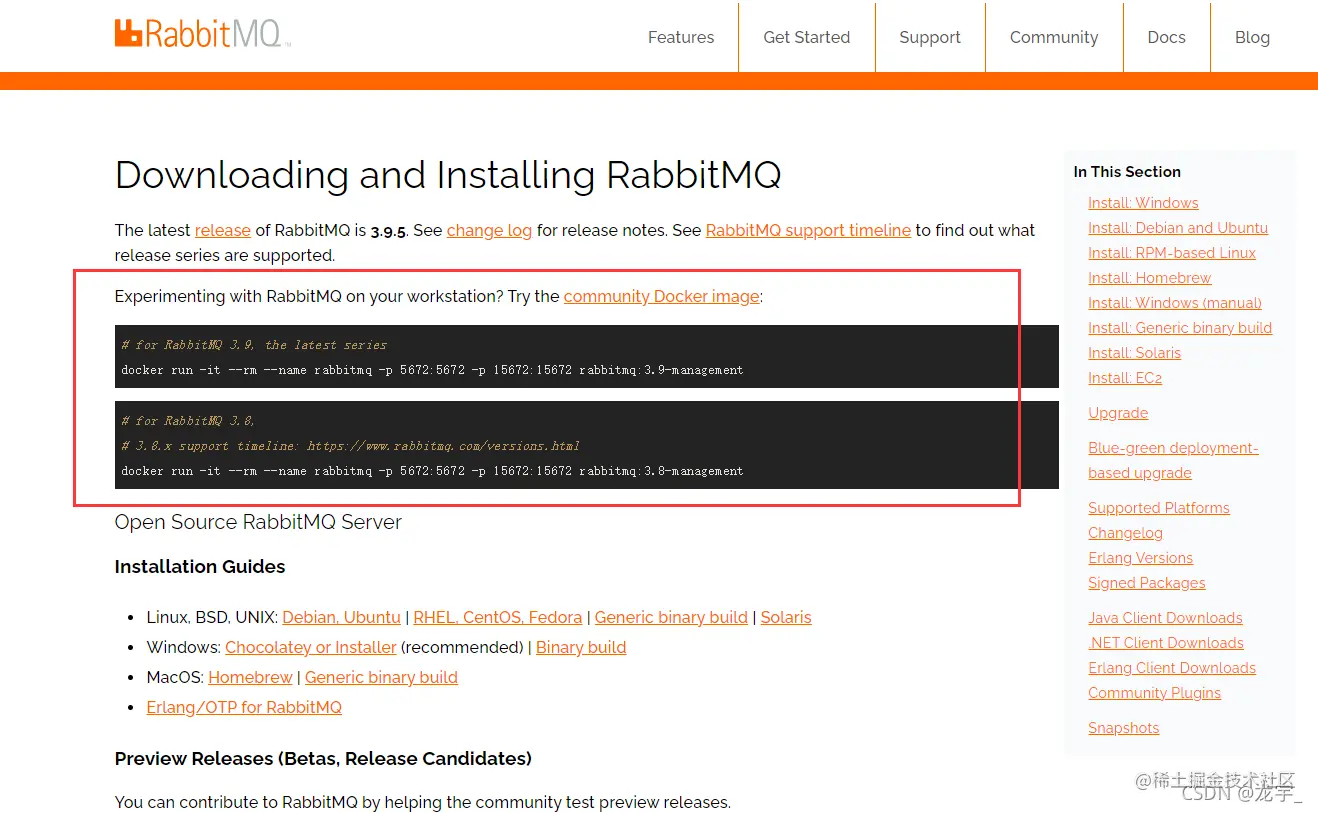Open 'Supported Platforms' sidebar link

pyautogui.click(x=1159, y=508)
